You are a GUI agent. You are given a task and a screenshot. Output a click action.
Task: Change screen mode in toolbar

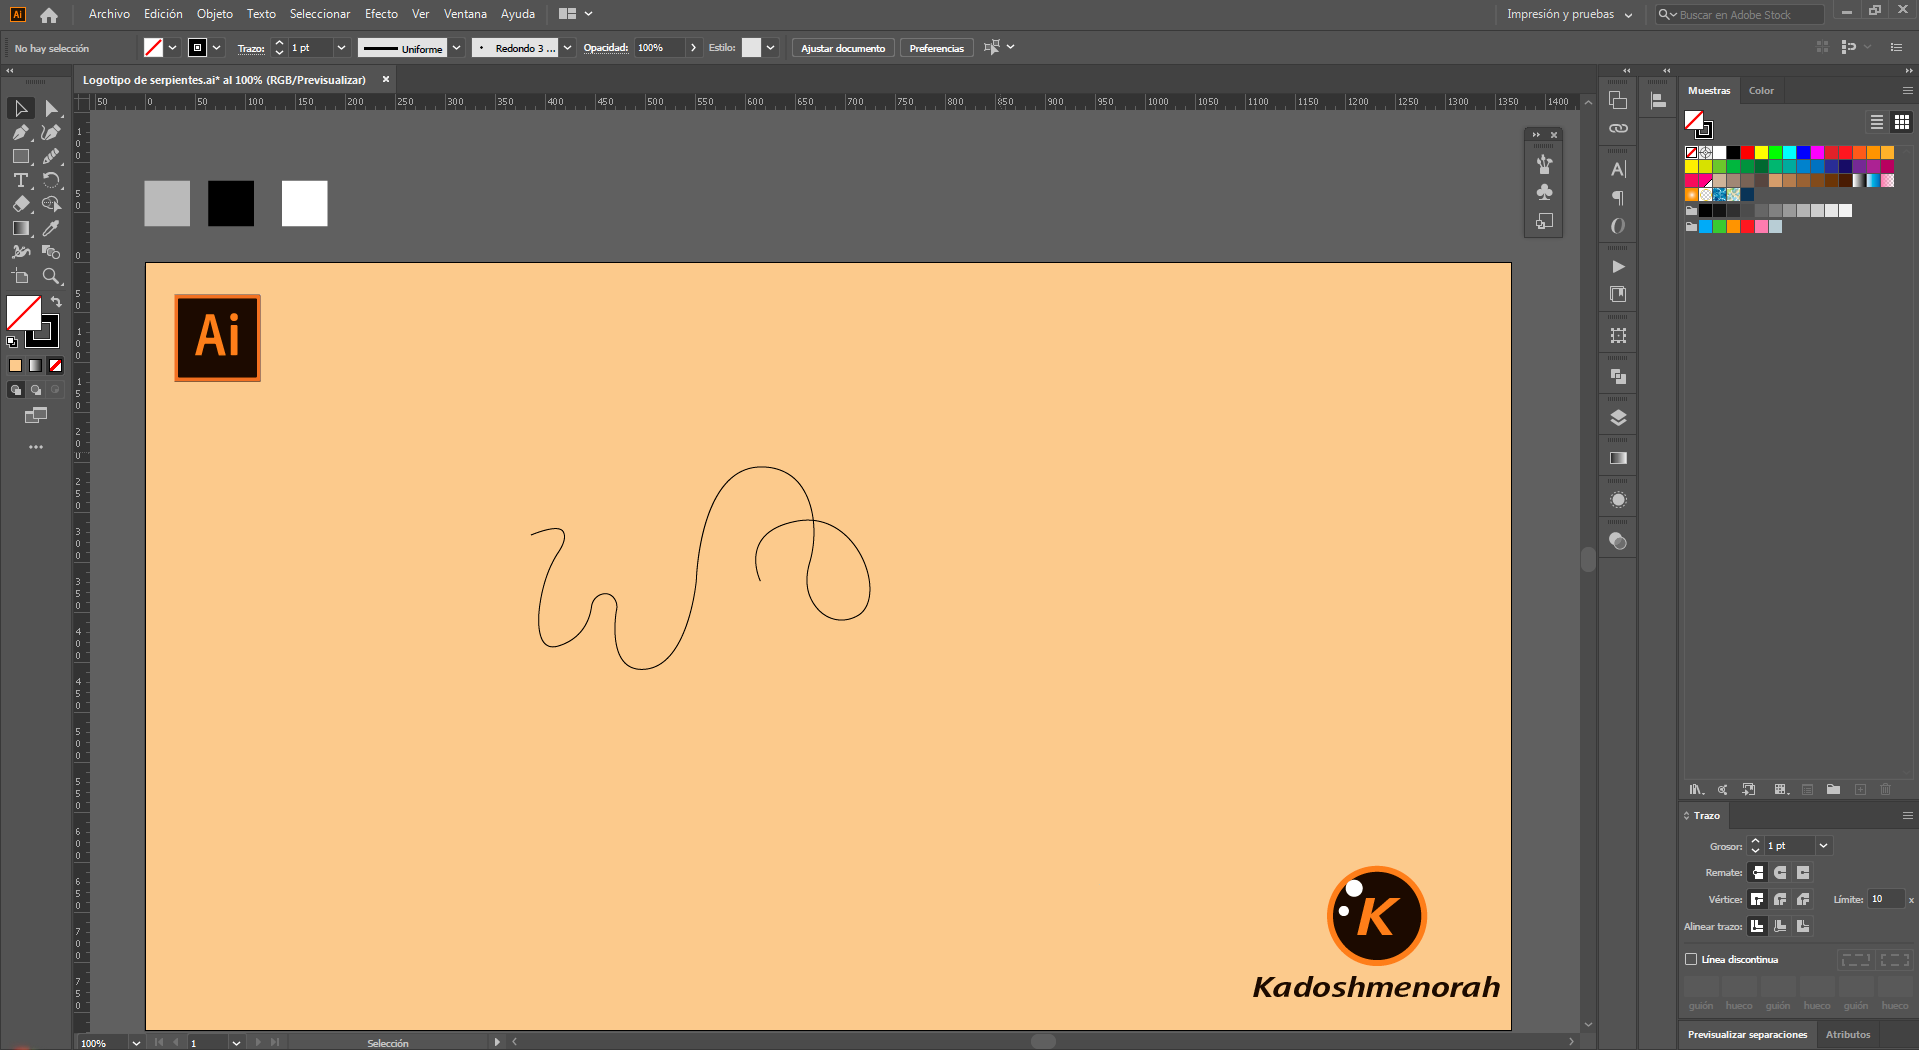[36, 415]
